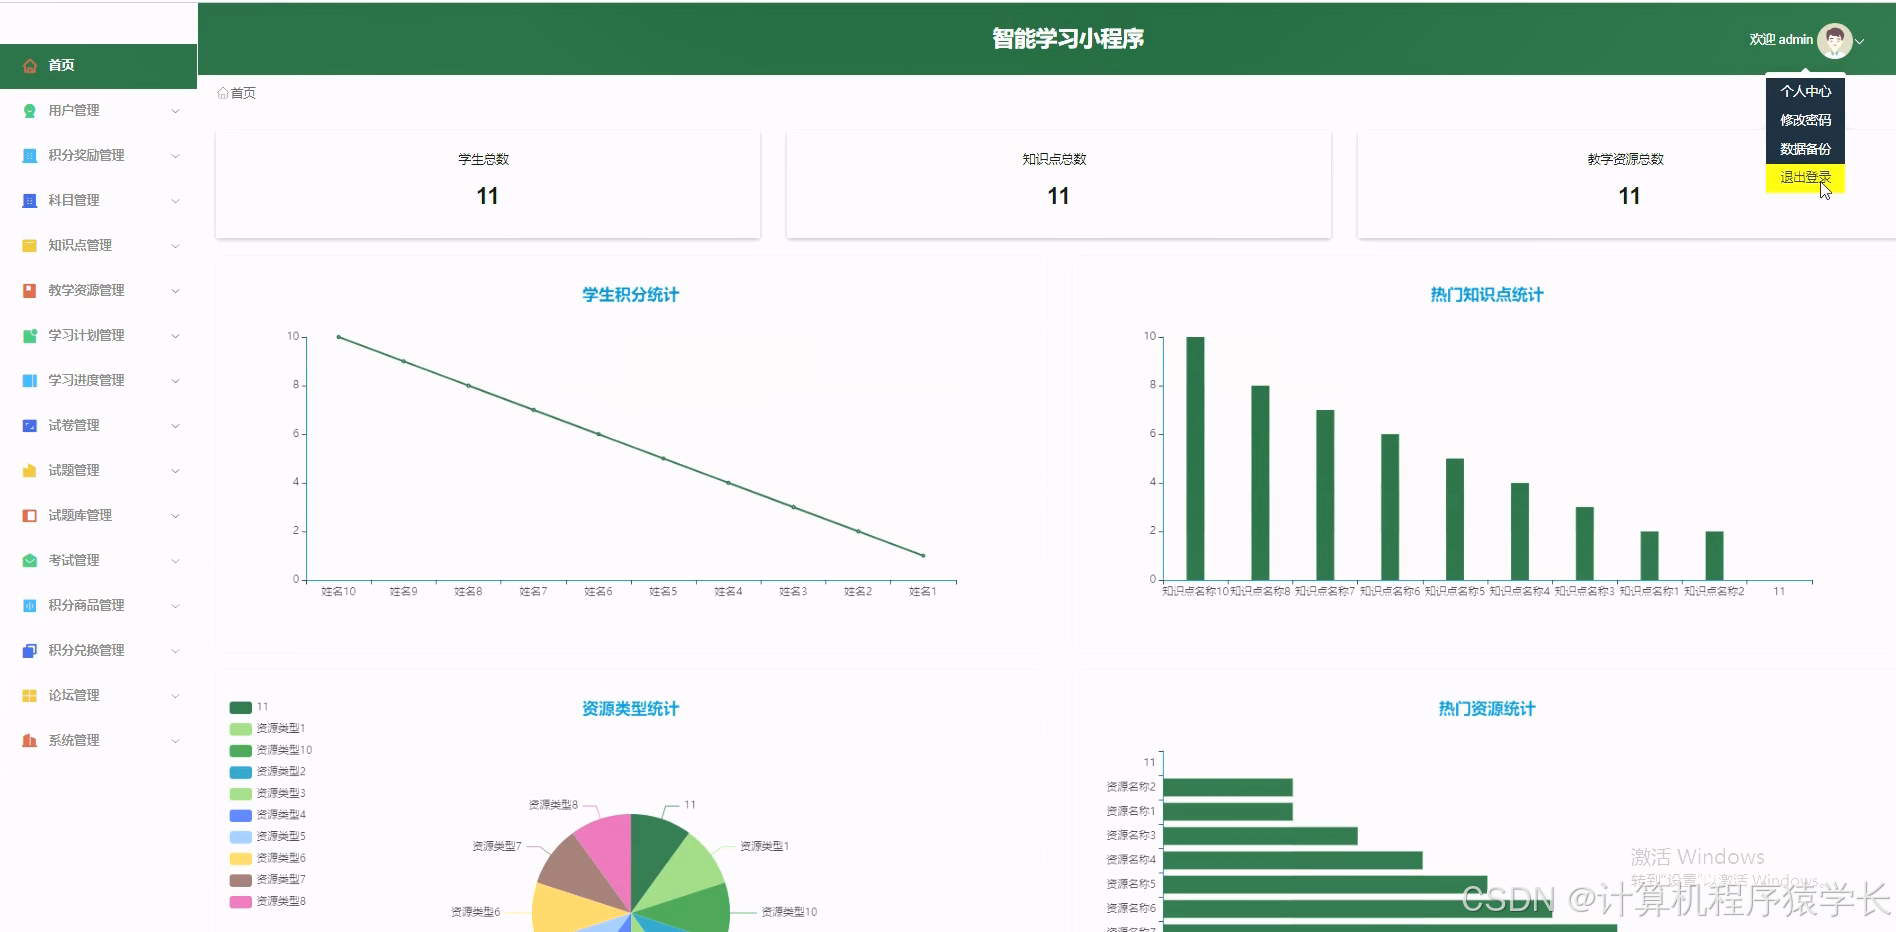Toggle legend swatch 资源类型10
Image resolution: width=1896 pixels, height=932 pixels.
[241, 750]
